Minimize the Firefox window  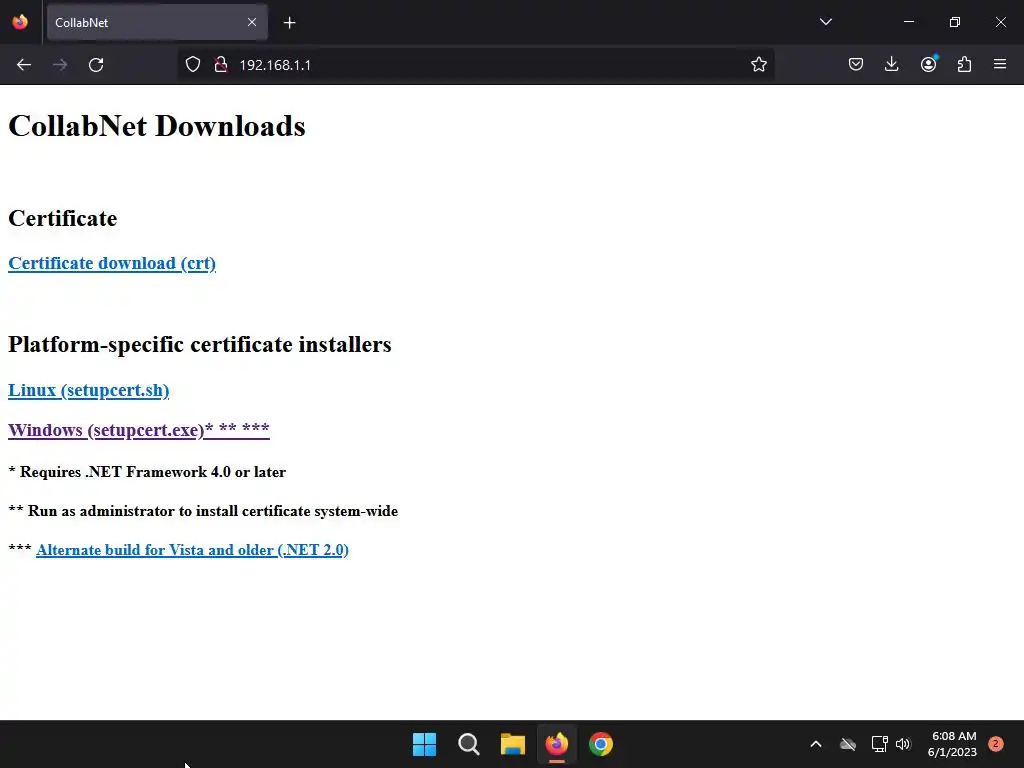click(x=908, y=22)
